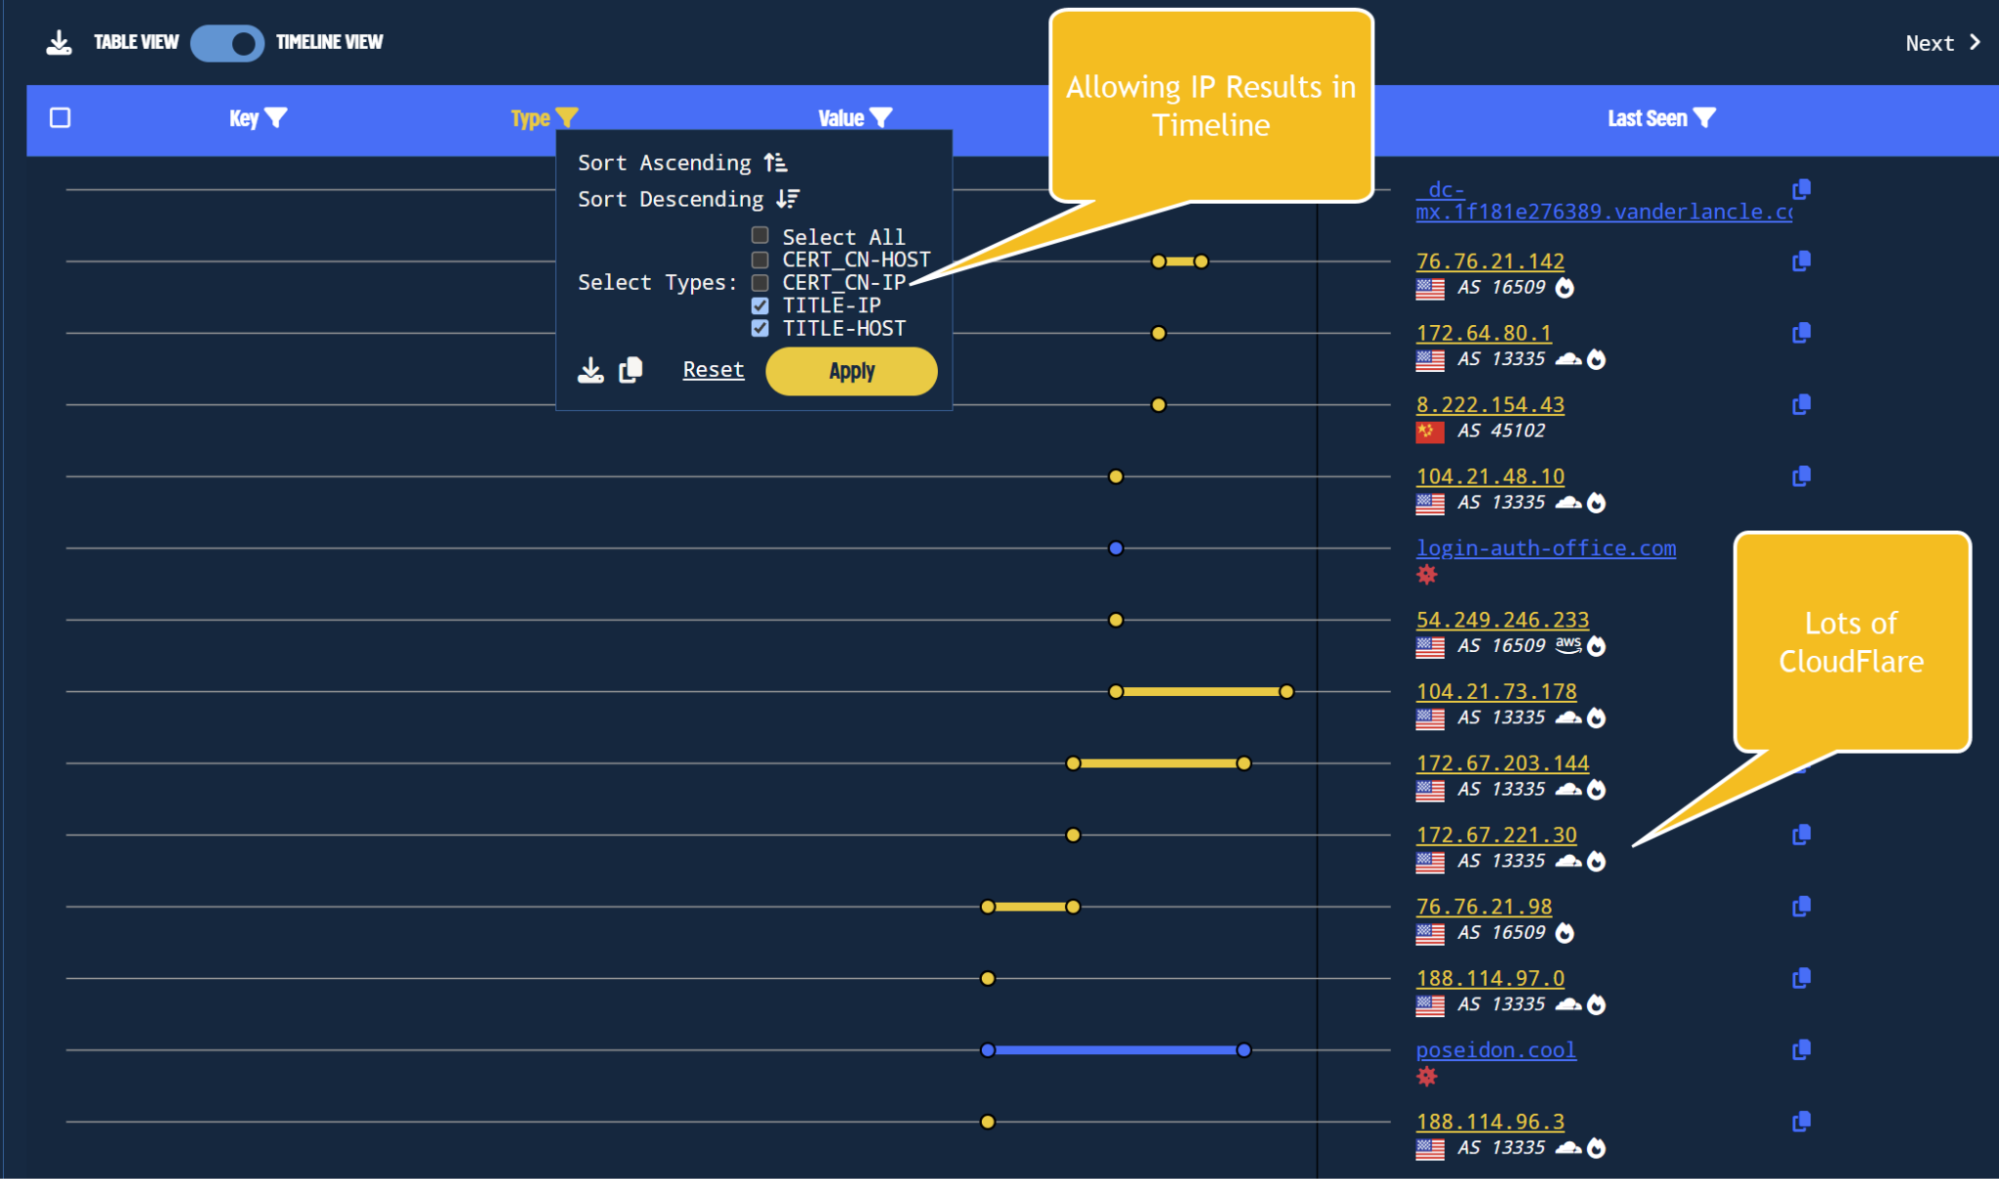Click the Reset button in filter
This screenshot has width=1999, height=1180.
(712, 369)
